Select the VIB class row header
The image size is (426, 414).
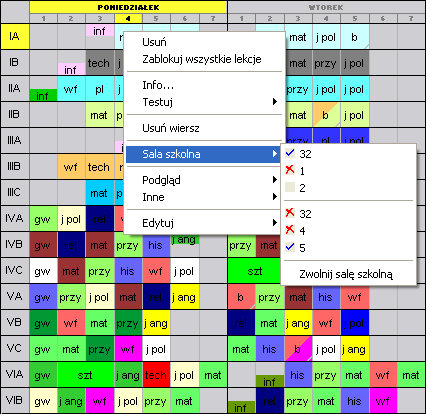[x=15, y=400]
